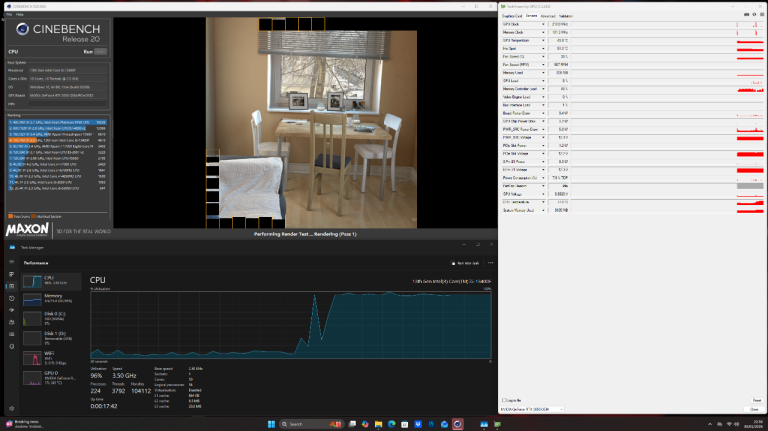Enable the Log to file checkbox
Screen dimensions: 768x431
(x=504, y=398)
